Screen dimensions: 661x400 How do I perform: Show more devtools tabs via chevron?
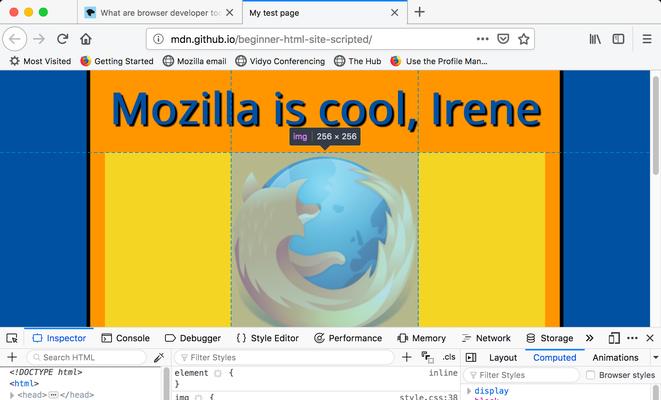click(x=589, y=338)
